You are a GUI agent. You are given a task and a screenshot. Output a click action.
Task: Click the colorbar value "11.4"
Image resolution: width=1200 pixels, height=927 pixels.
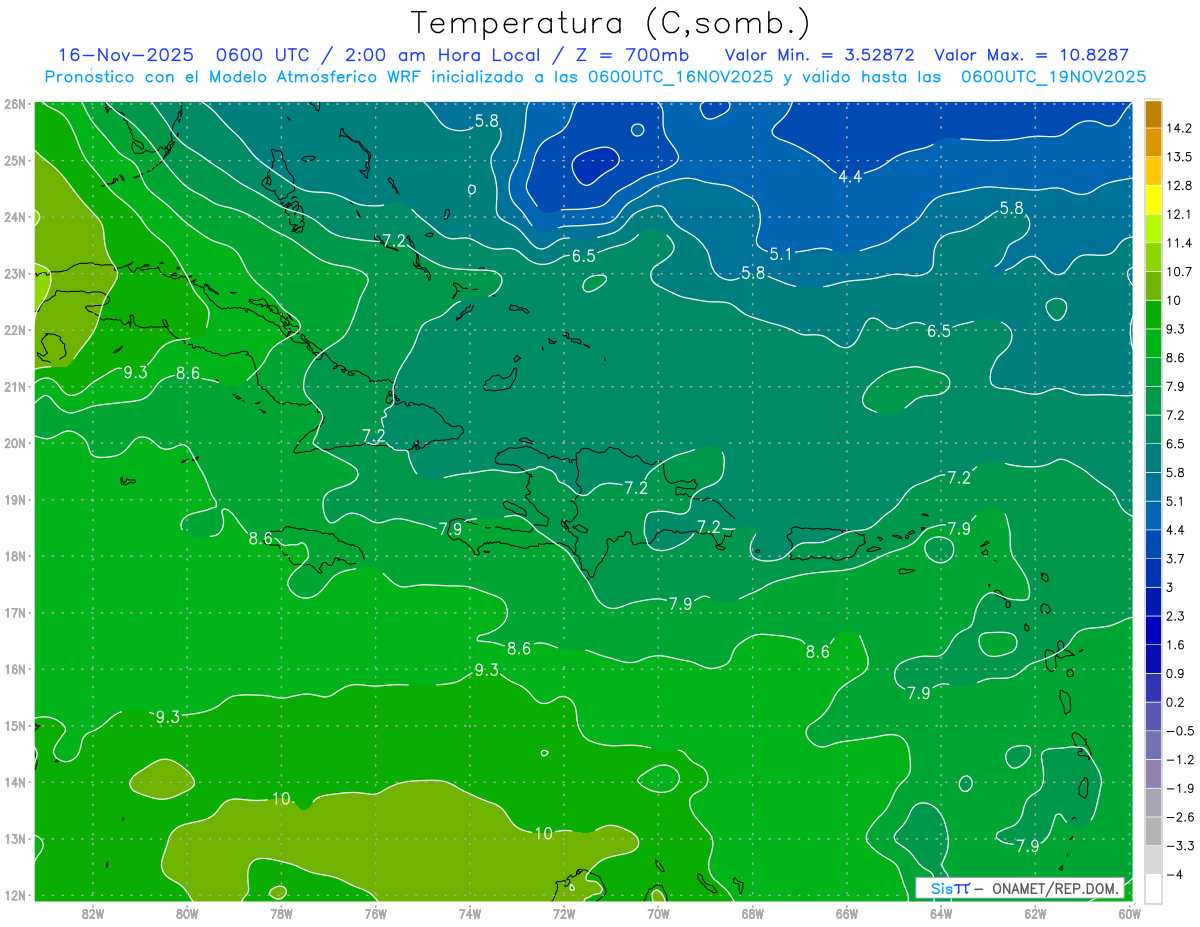pyautogui.click(x=1178, y=243)
